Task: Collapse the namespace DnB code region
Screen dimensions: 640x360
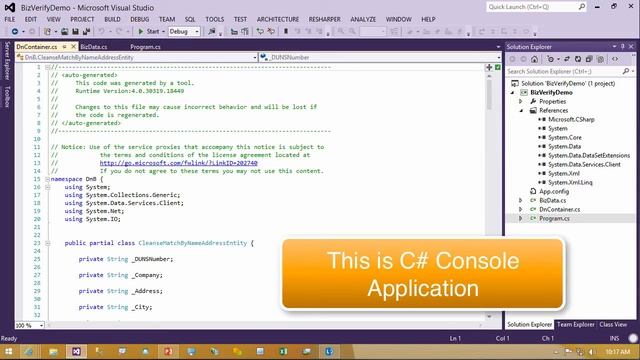Action: [x=47, y=179]
